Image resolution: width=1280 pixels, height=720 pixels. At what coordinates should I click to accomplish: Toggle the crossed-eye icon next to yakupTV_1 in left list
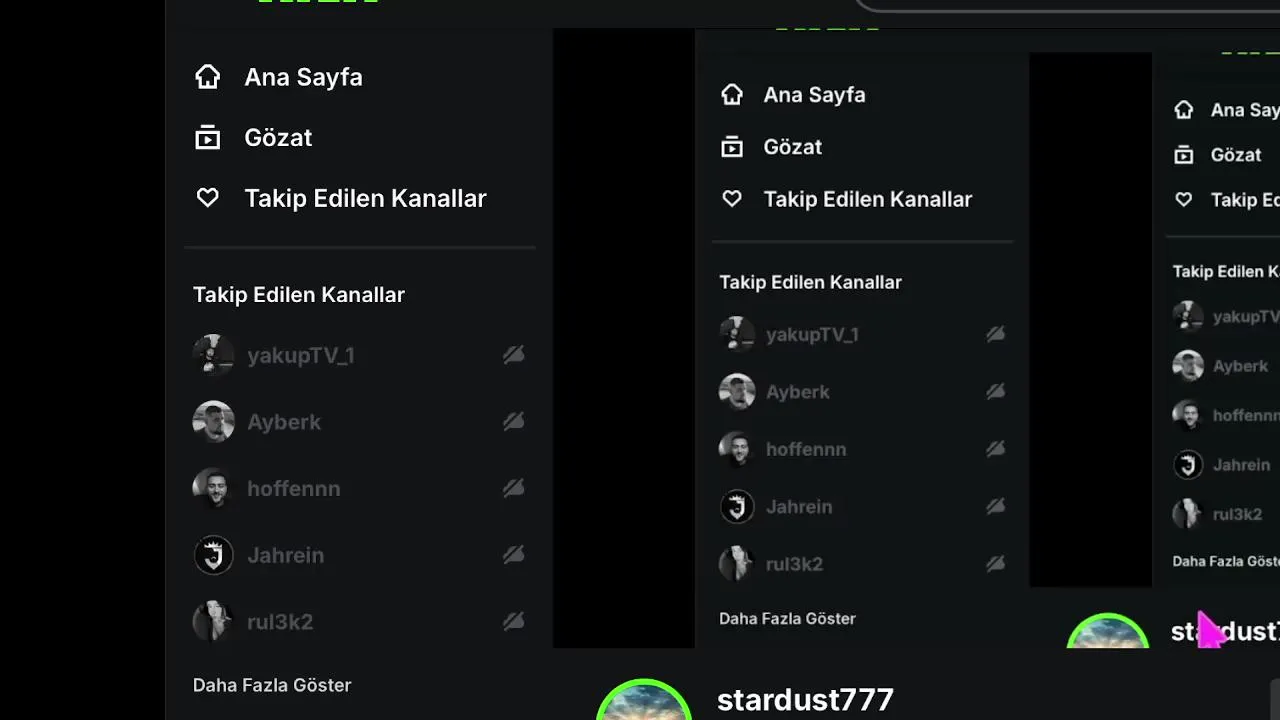pyautogui.click(x=513, y=355)
